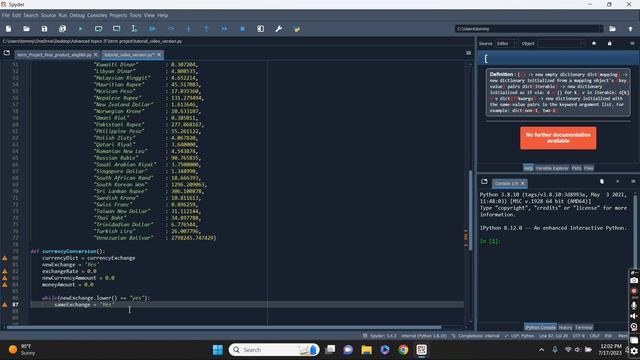Open the PYTHONPATH manager Python icon
The image size is (640, 360).
click(x=297, y=29)
